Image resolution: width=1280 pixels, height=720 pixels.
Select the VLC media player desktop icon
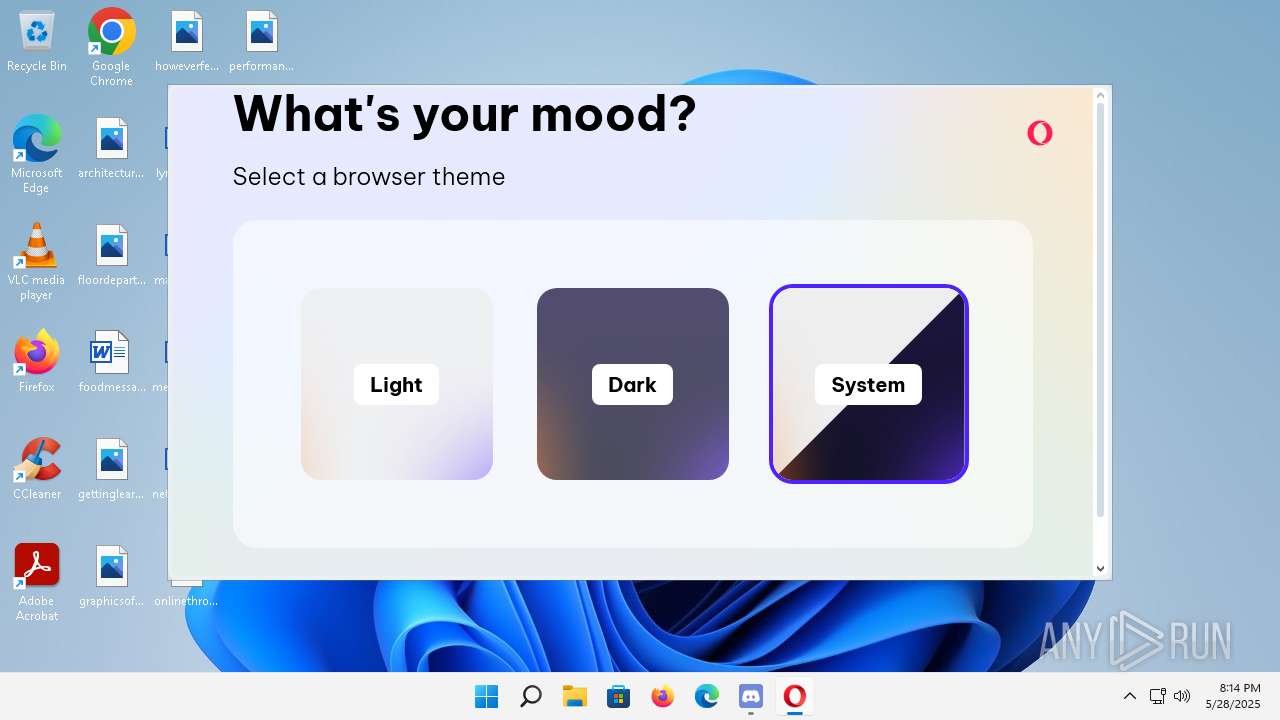[x=37, y=262]
